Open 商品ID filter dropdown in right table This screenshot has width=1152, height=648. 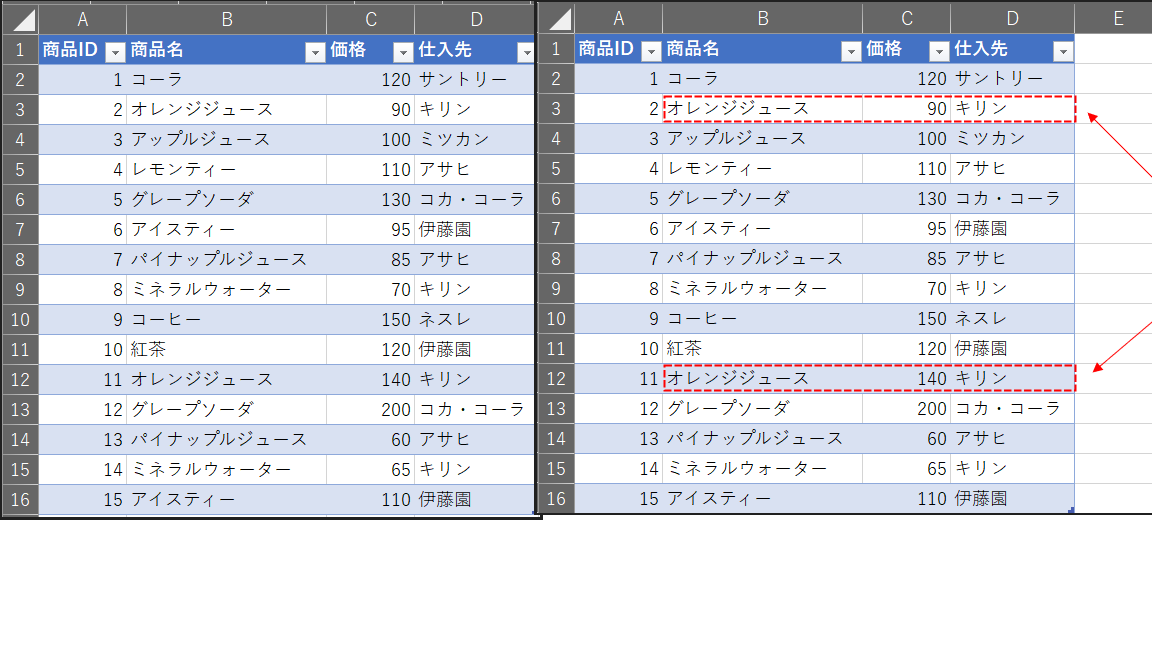coord(652,51)
